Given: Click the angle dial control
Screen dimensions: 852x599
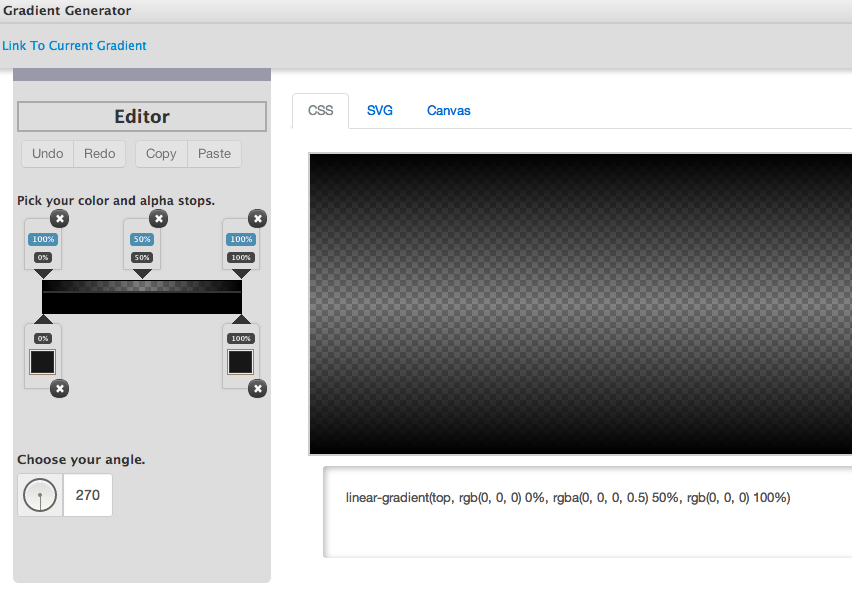Looking at the screenshot, I should tap(39, 494).
